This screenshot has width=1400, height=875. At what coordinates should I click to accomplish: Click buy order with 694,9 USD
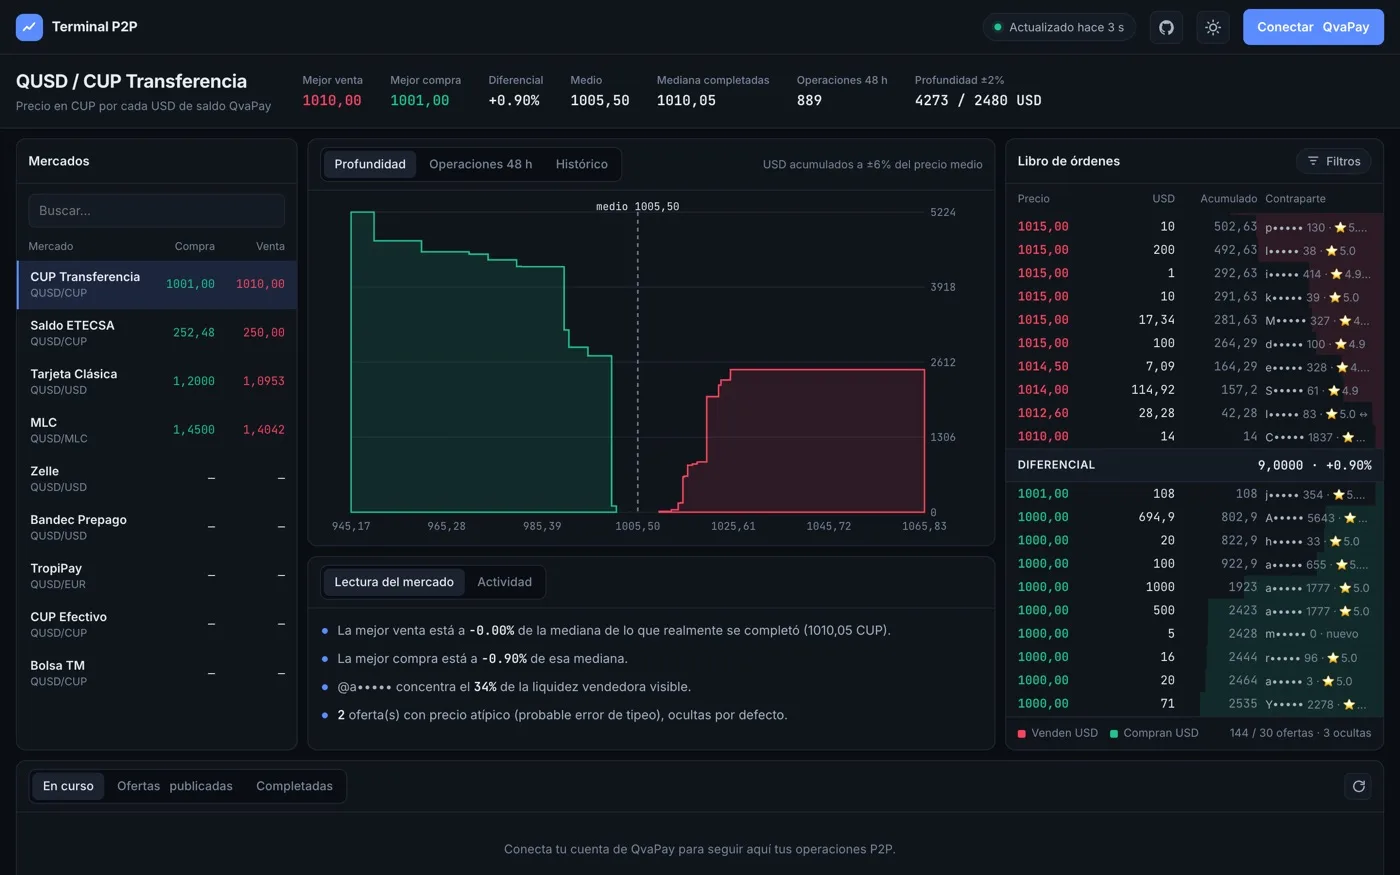coord(1195,517)
